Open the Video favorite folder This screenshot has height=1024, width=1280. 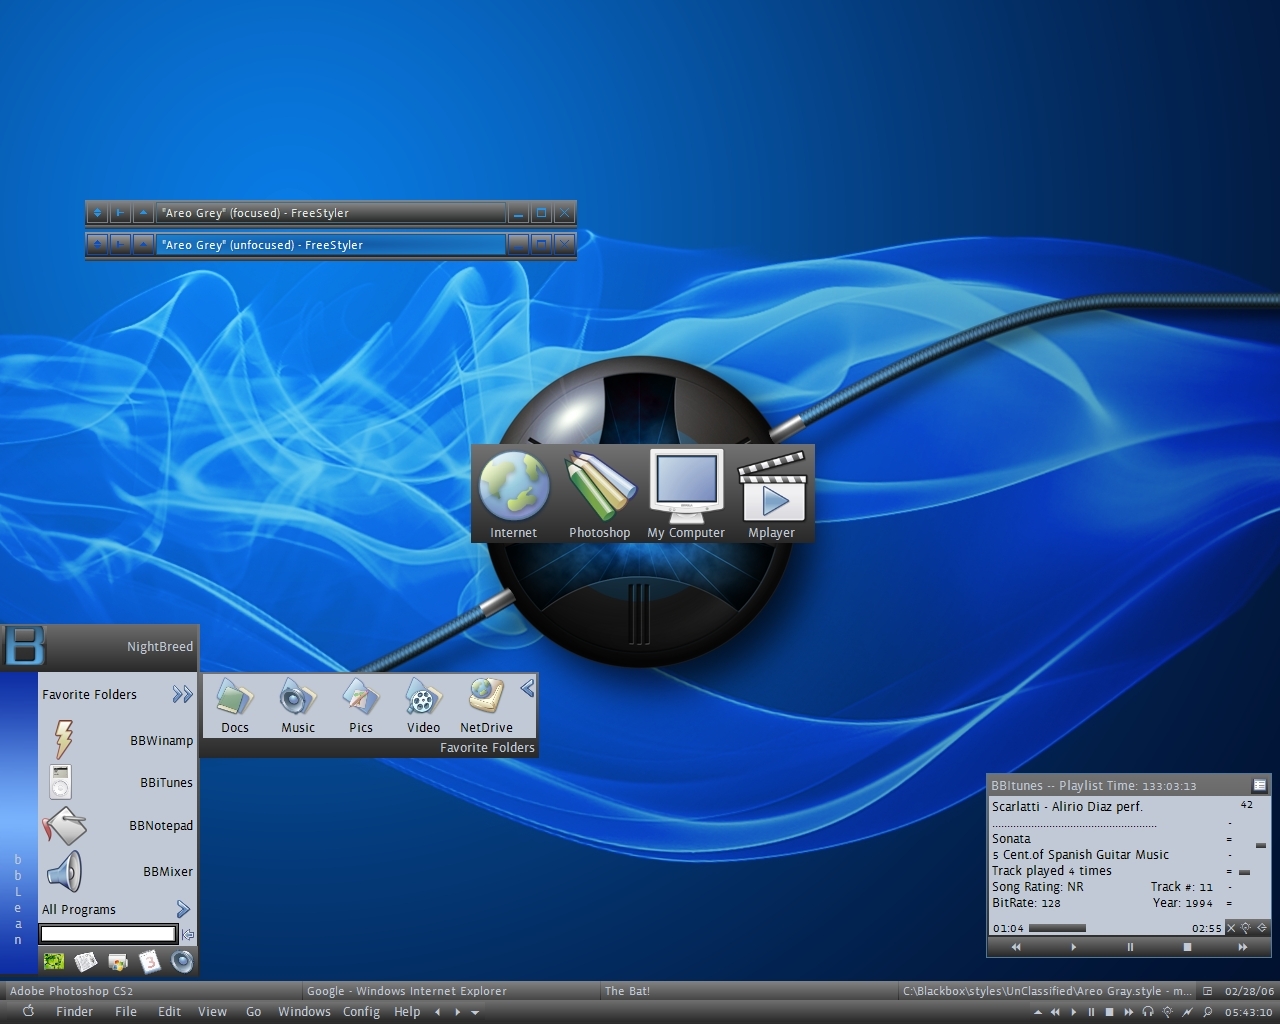tap(423, 697)
